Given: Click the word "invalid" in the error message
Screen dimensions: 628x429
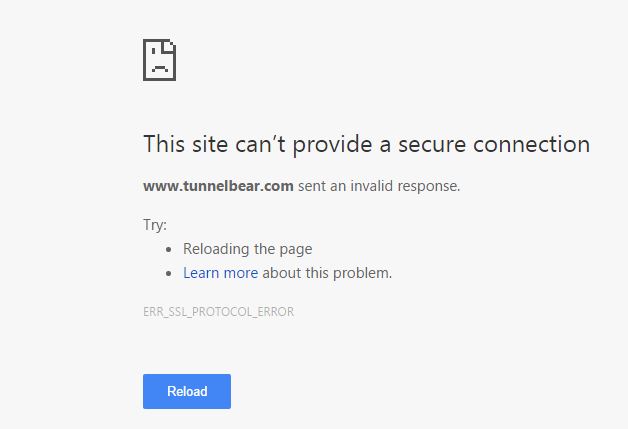Looking at the screenshot, I should pyautogui.click(x=379, y=185).
